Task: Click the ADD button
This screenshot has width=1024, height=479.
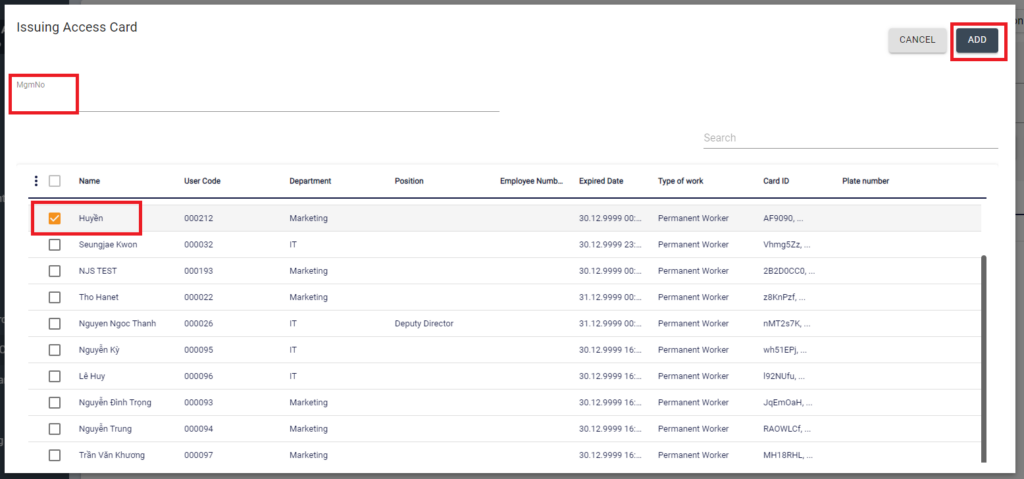Action: coord(977,40)
